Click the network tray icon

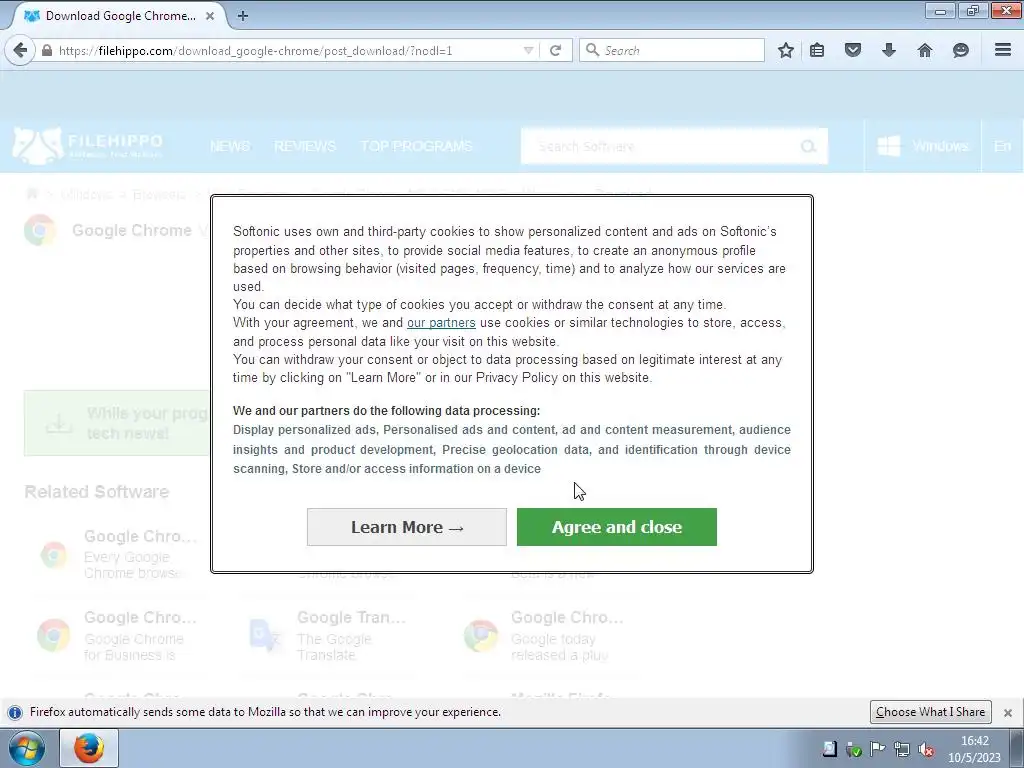(x=902, y=750)
